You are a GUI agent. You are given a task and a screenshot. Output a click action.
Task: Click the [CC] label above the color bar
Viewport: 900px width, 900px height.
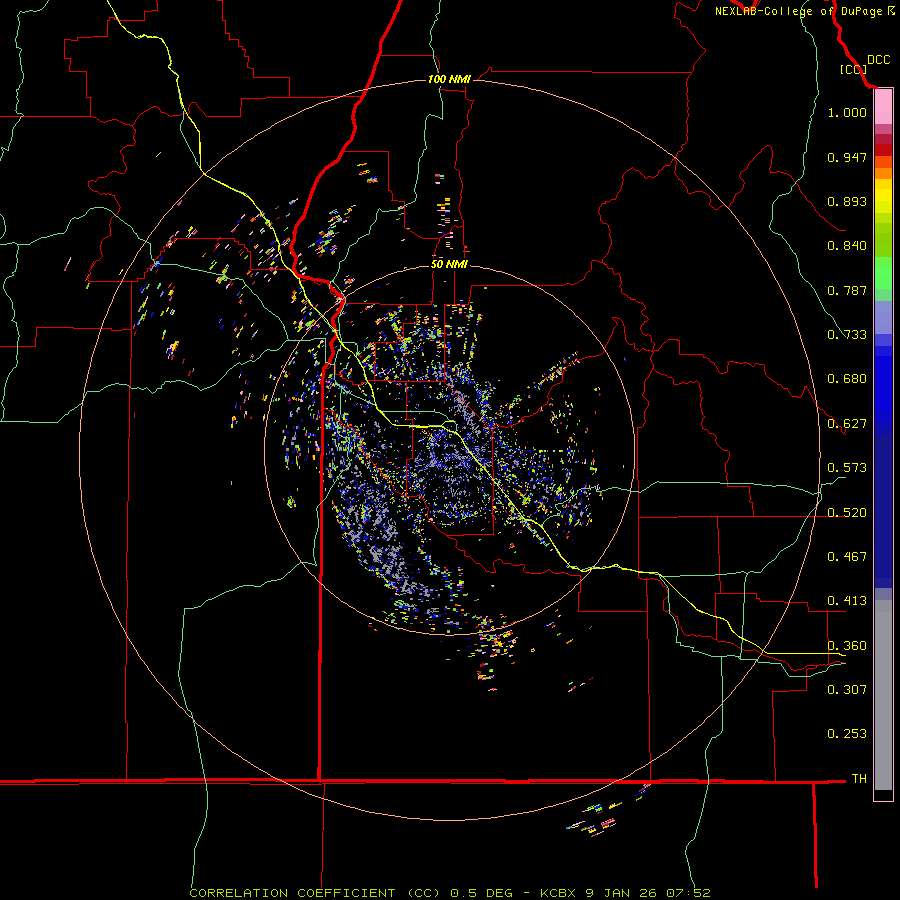point(853,69)
